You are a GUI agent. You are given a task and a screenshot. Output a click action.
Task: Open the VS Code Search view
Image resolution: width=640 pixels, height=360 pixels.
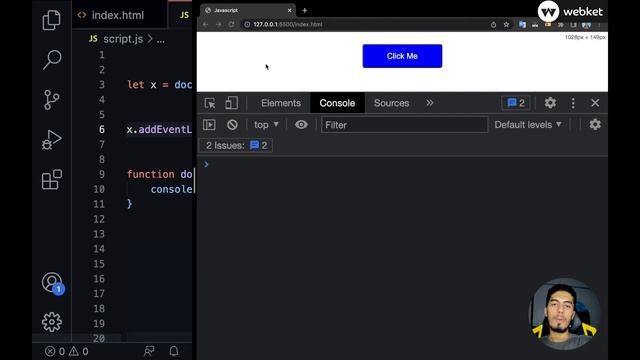(x=52, y=60)
